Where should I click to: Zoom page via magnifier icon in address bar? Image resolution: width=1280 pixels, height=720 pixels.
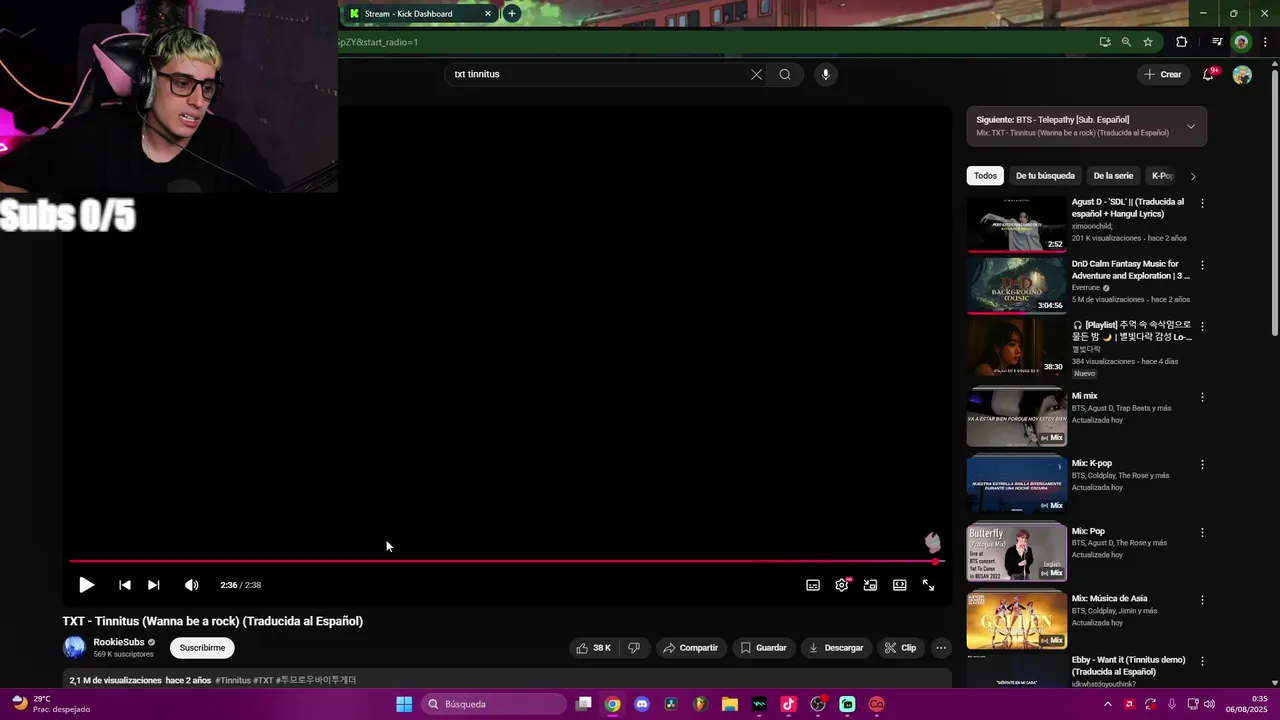click(1126, 42)
